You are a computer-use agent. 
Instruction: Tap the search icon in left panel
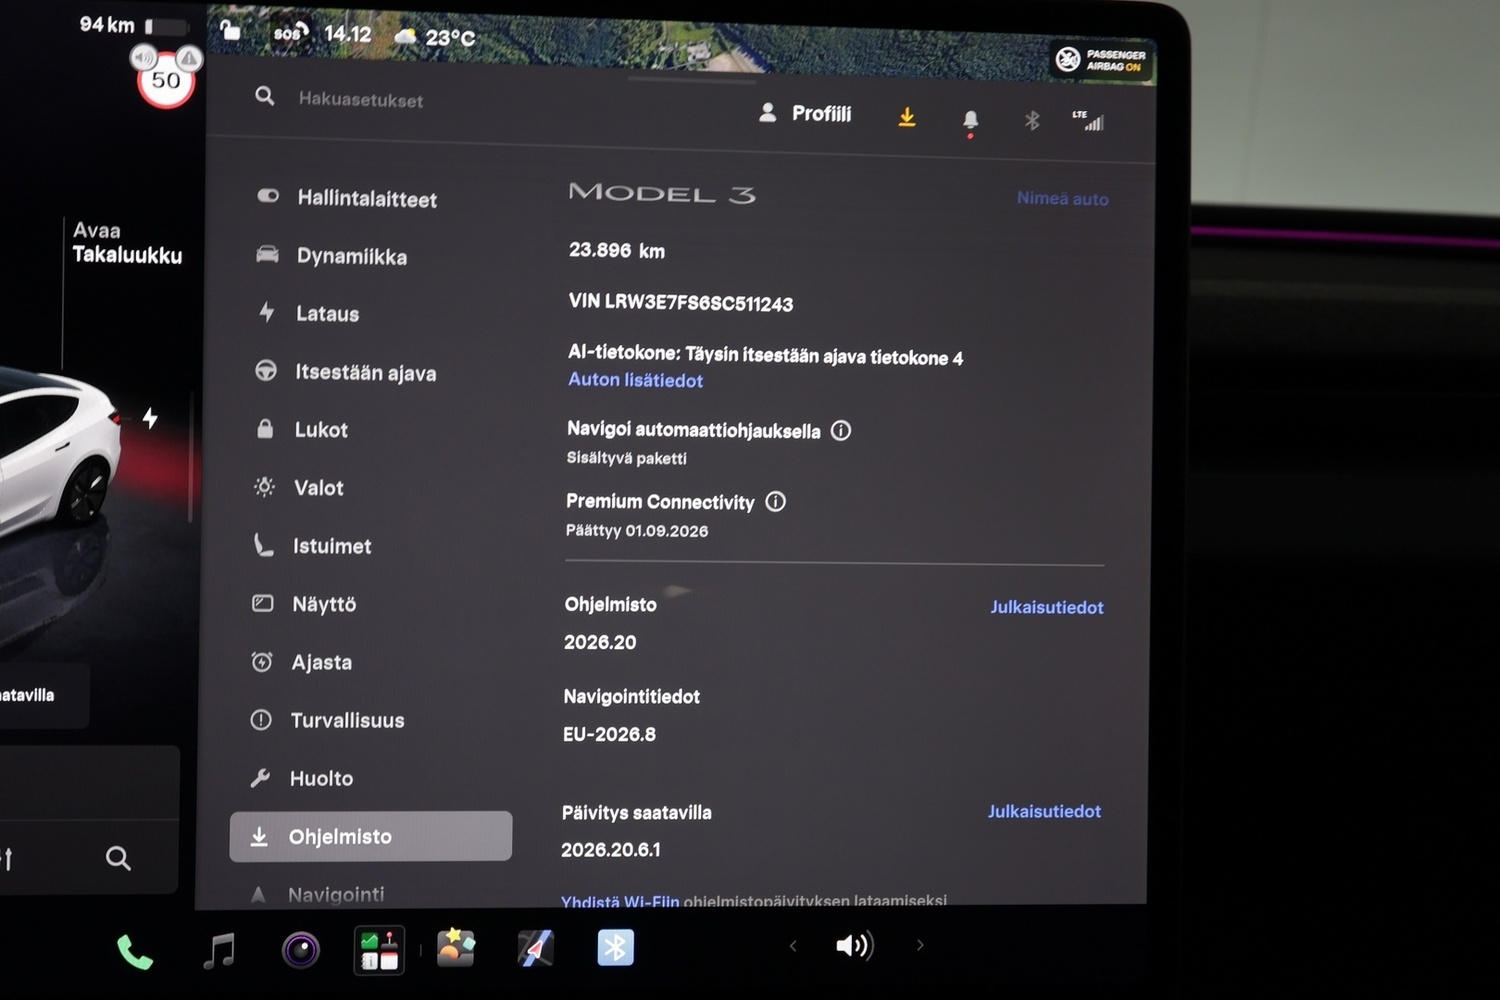[118, 858]
